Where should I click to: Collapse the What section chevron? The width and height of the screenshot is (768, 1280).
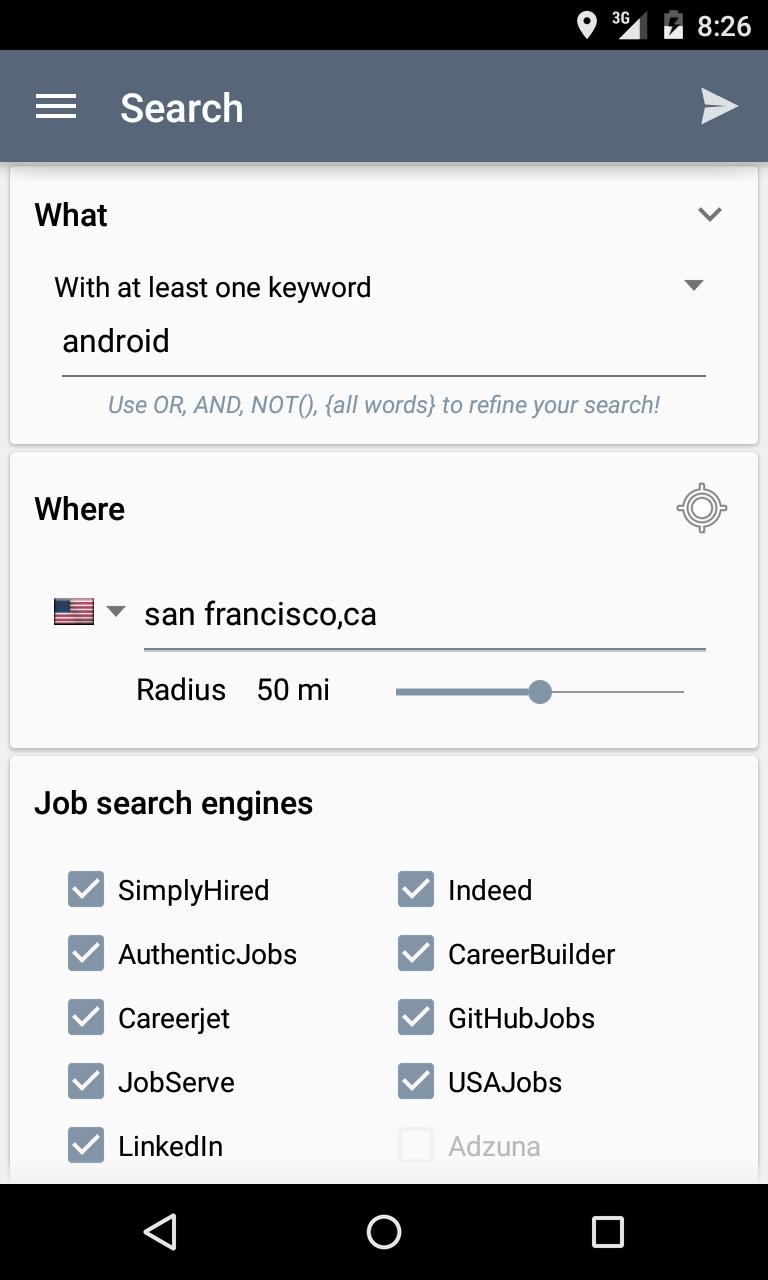(710, 214)
